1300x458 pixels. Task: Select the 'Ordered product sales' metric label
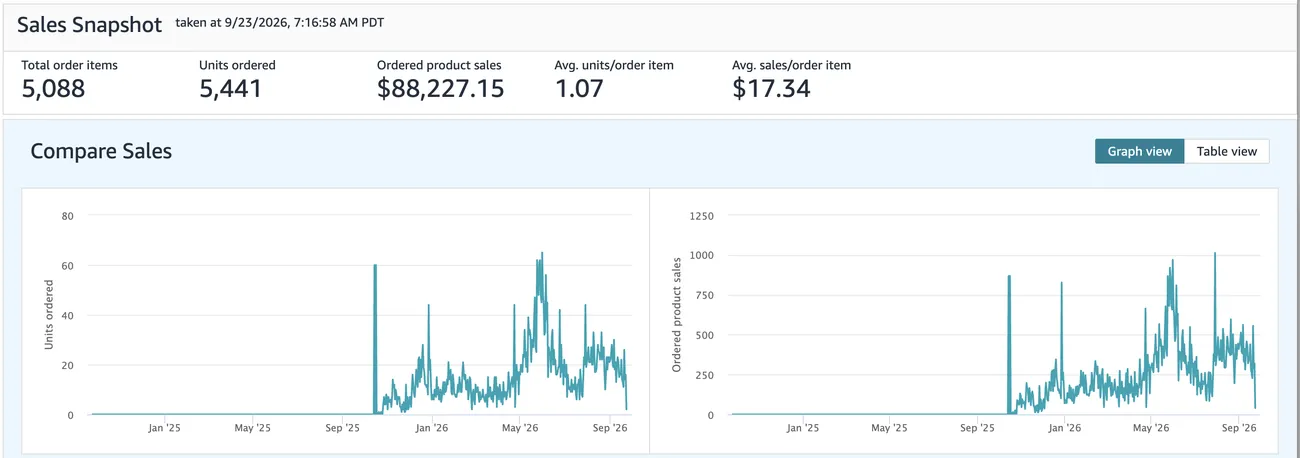coord(439,65)
